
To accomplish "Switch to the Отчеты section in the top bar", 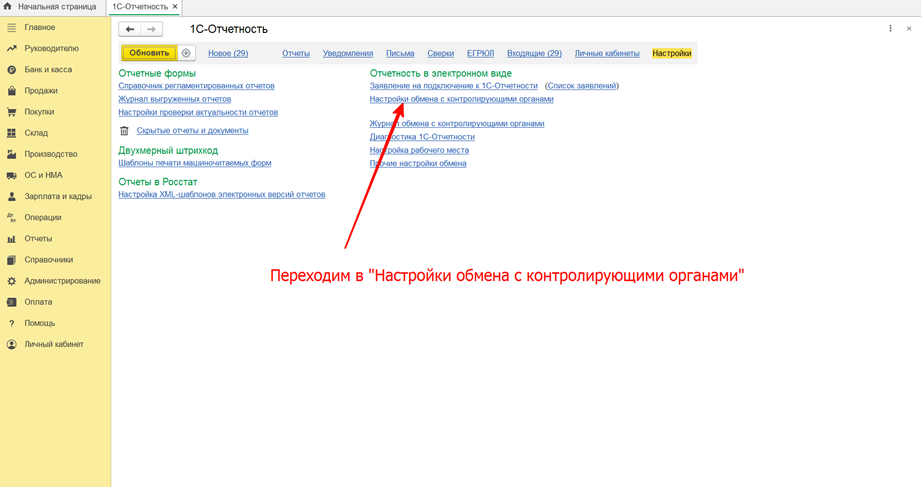I will 295,53.
